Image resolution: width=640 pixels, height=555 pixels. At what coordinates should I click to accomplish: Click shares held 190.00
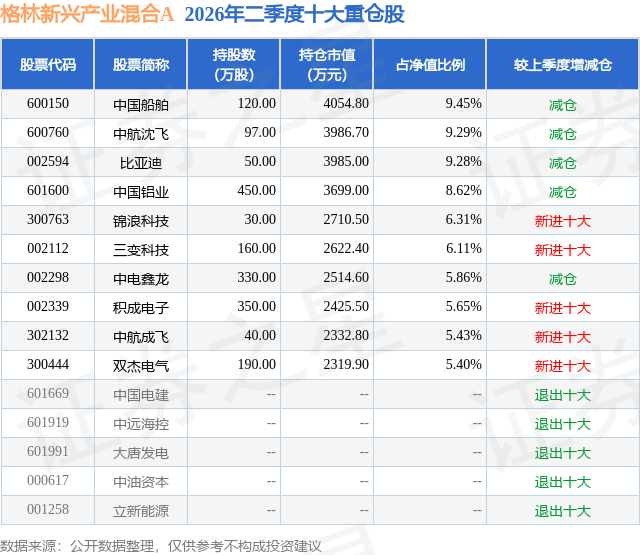click(x=257, y=364)
